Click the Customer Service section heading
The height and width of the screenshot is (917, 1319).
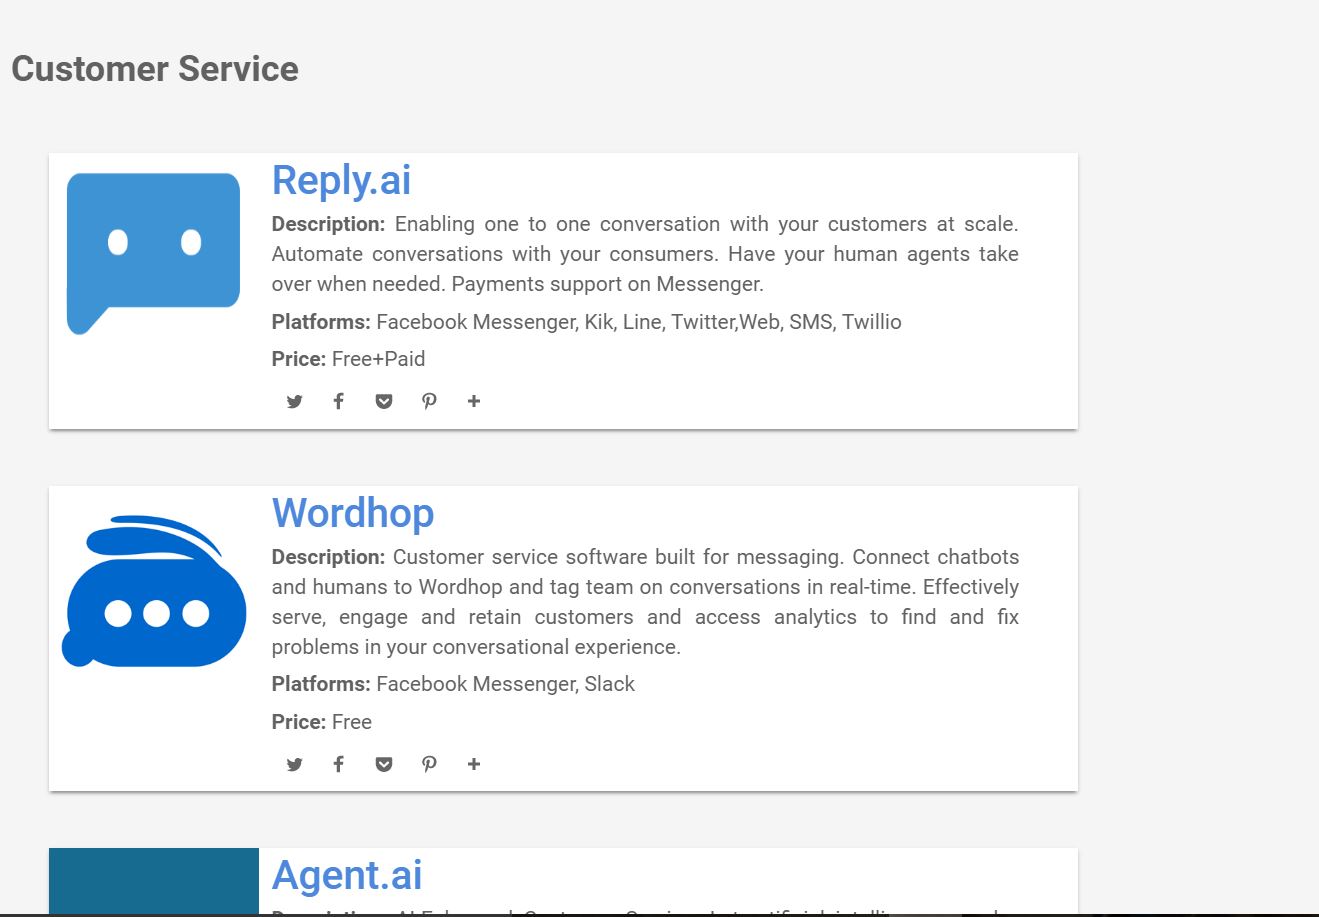coord(155,69)
